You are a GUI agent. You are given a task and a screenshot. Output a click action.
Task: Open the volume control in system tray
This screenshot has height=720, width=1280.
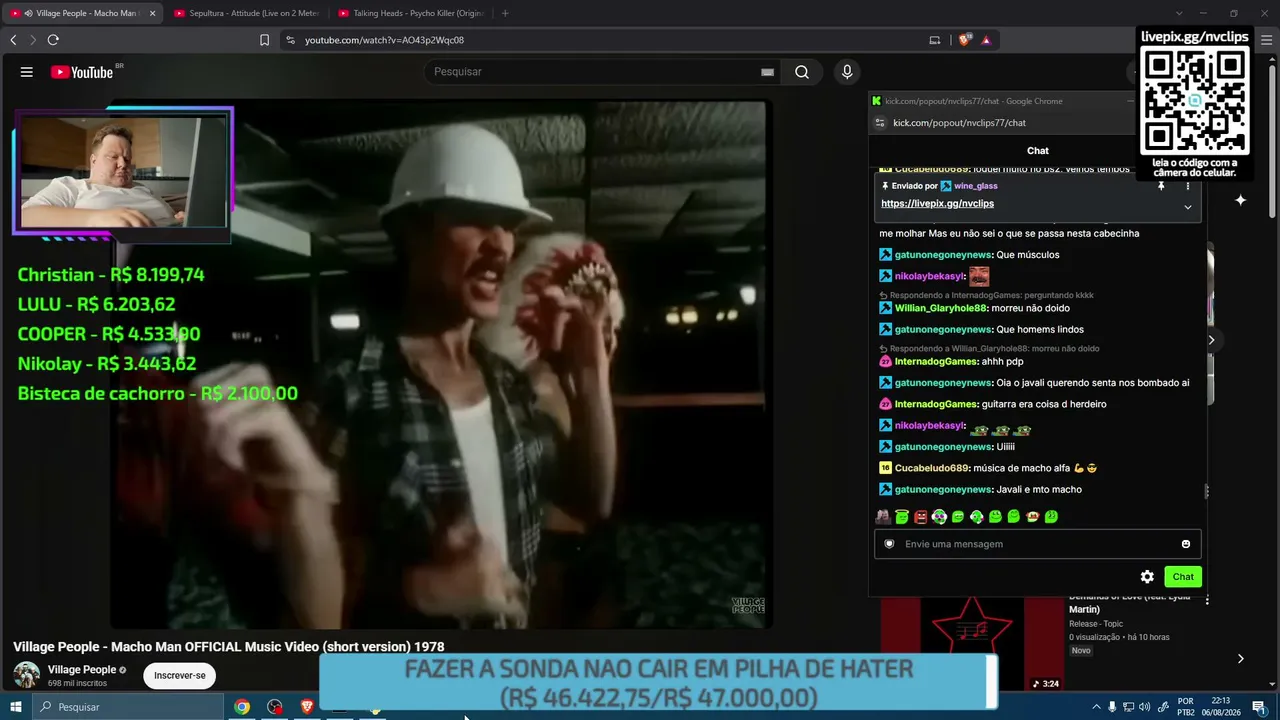1144,707
